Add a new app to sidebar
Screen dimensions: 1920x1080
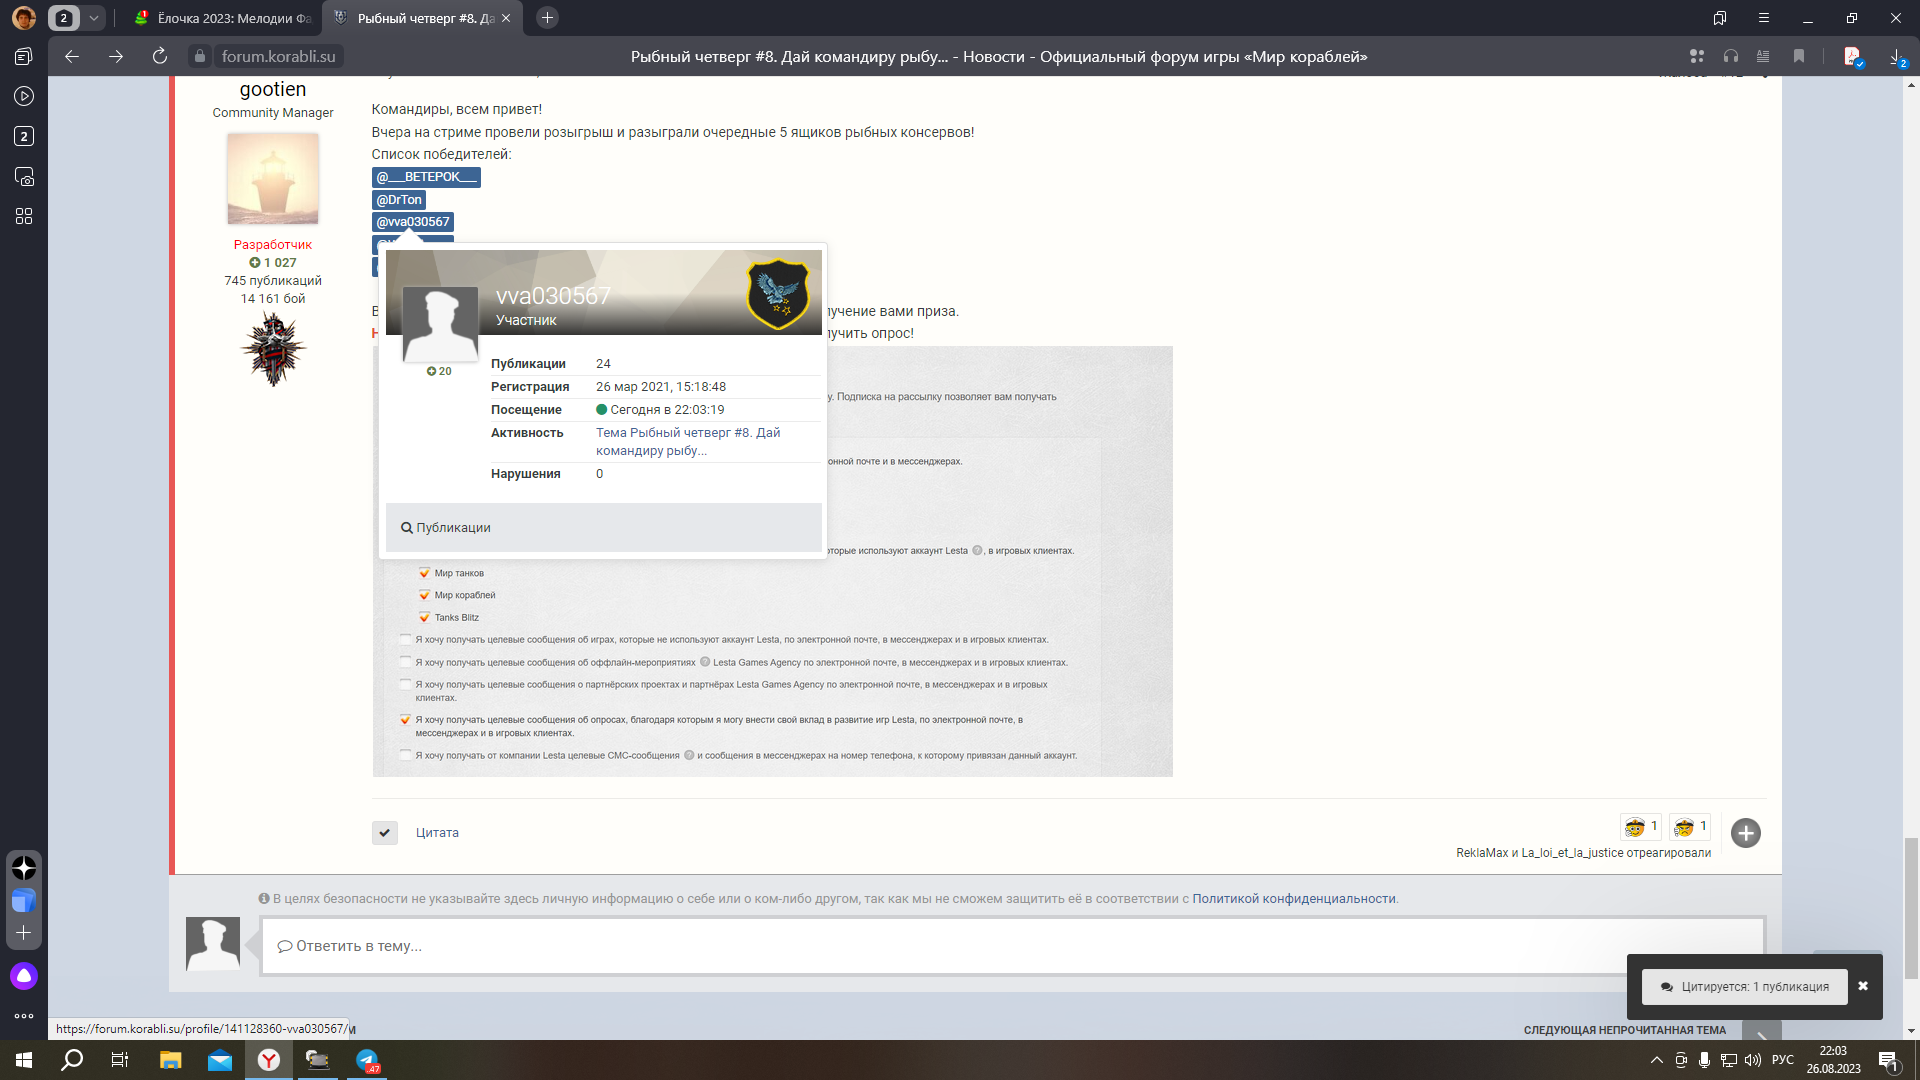click(24, 933)
